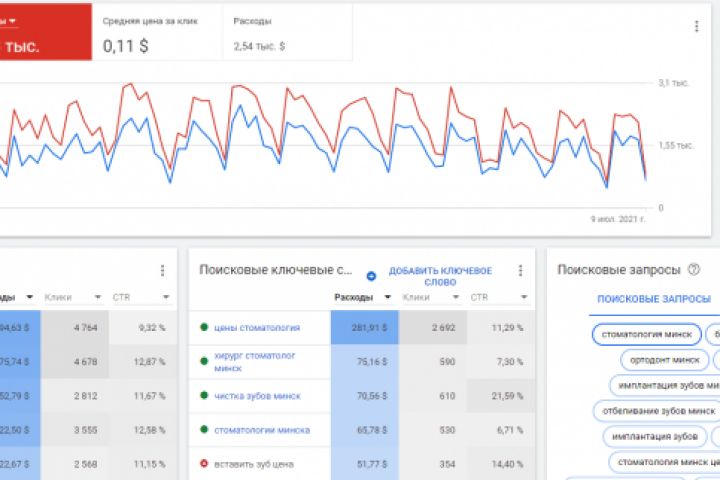This screenshot has width=720, height=480.
Task: Click the blue plus add-keyword icon
Action: [371, 276]
